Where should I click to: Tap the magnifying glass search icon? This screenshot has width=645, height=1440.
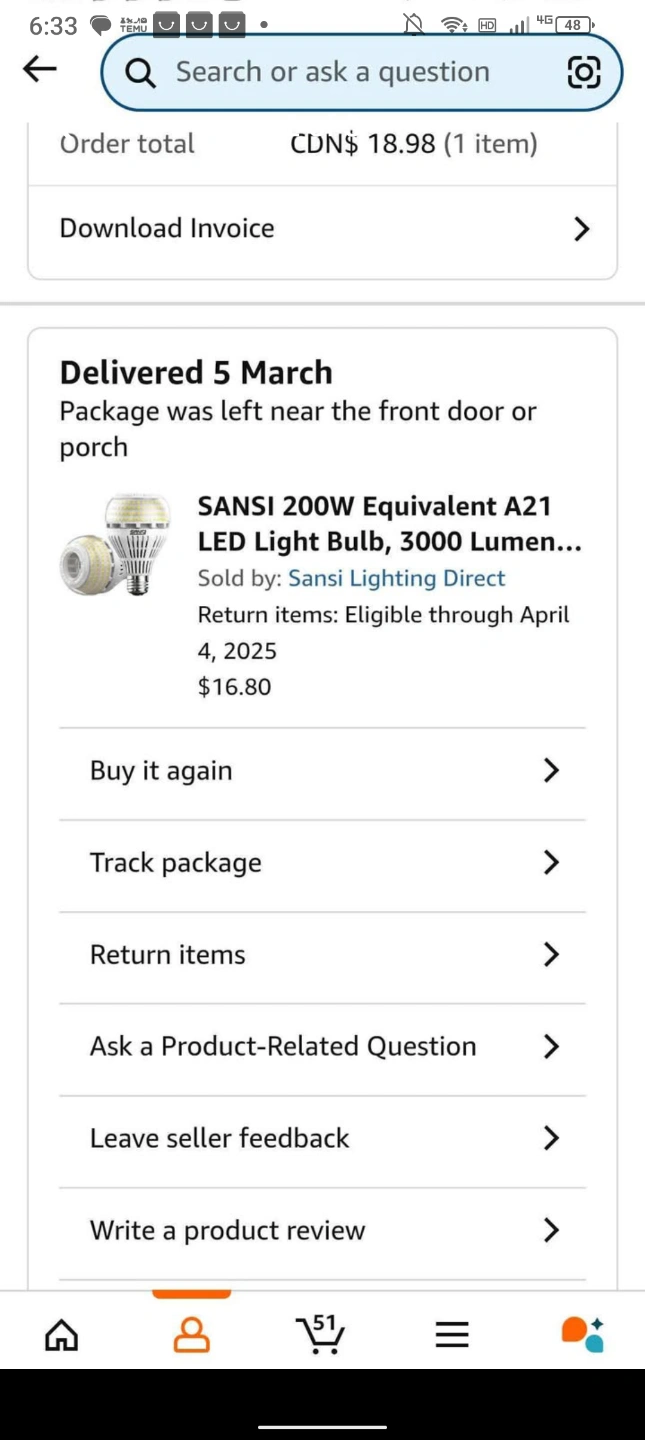[x=141, y=73]
